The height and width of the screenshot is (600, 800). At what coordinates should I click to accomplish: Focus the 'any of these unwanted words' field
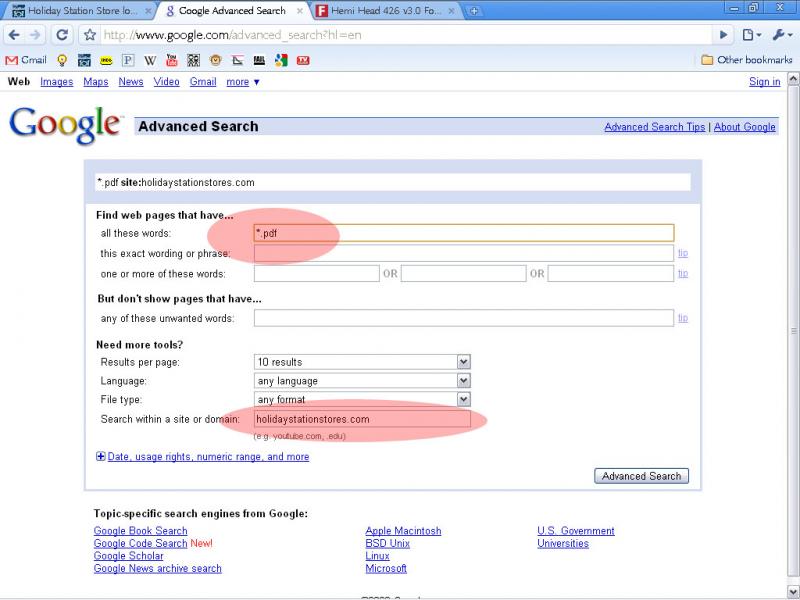pyautogui.click(x=464, y=318)
